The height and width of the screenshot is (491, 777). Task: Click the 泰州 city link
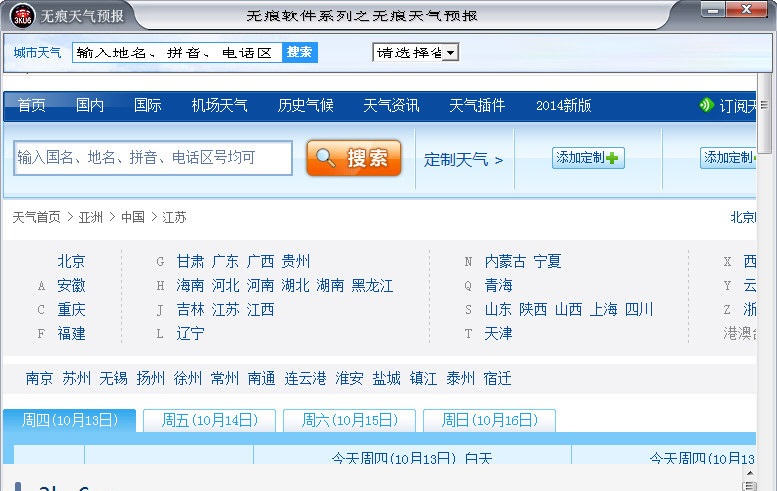(460, 379)
